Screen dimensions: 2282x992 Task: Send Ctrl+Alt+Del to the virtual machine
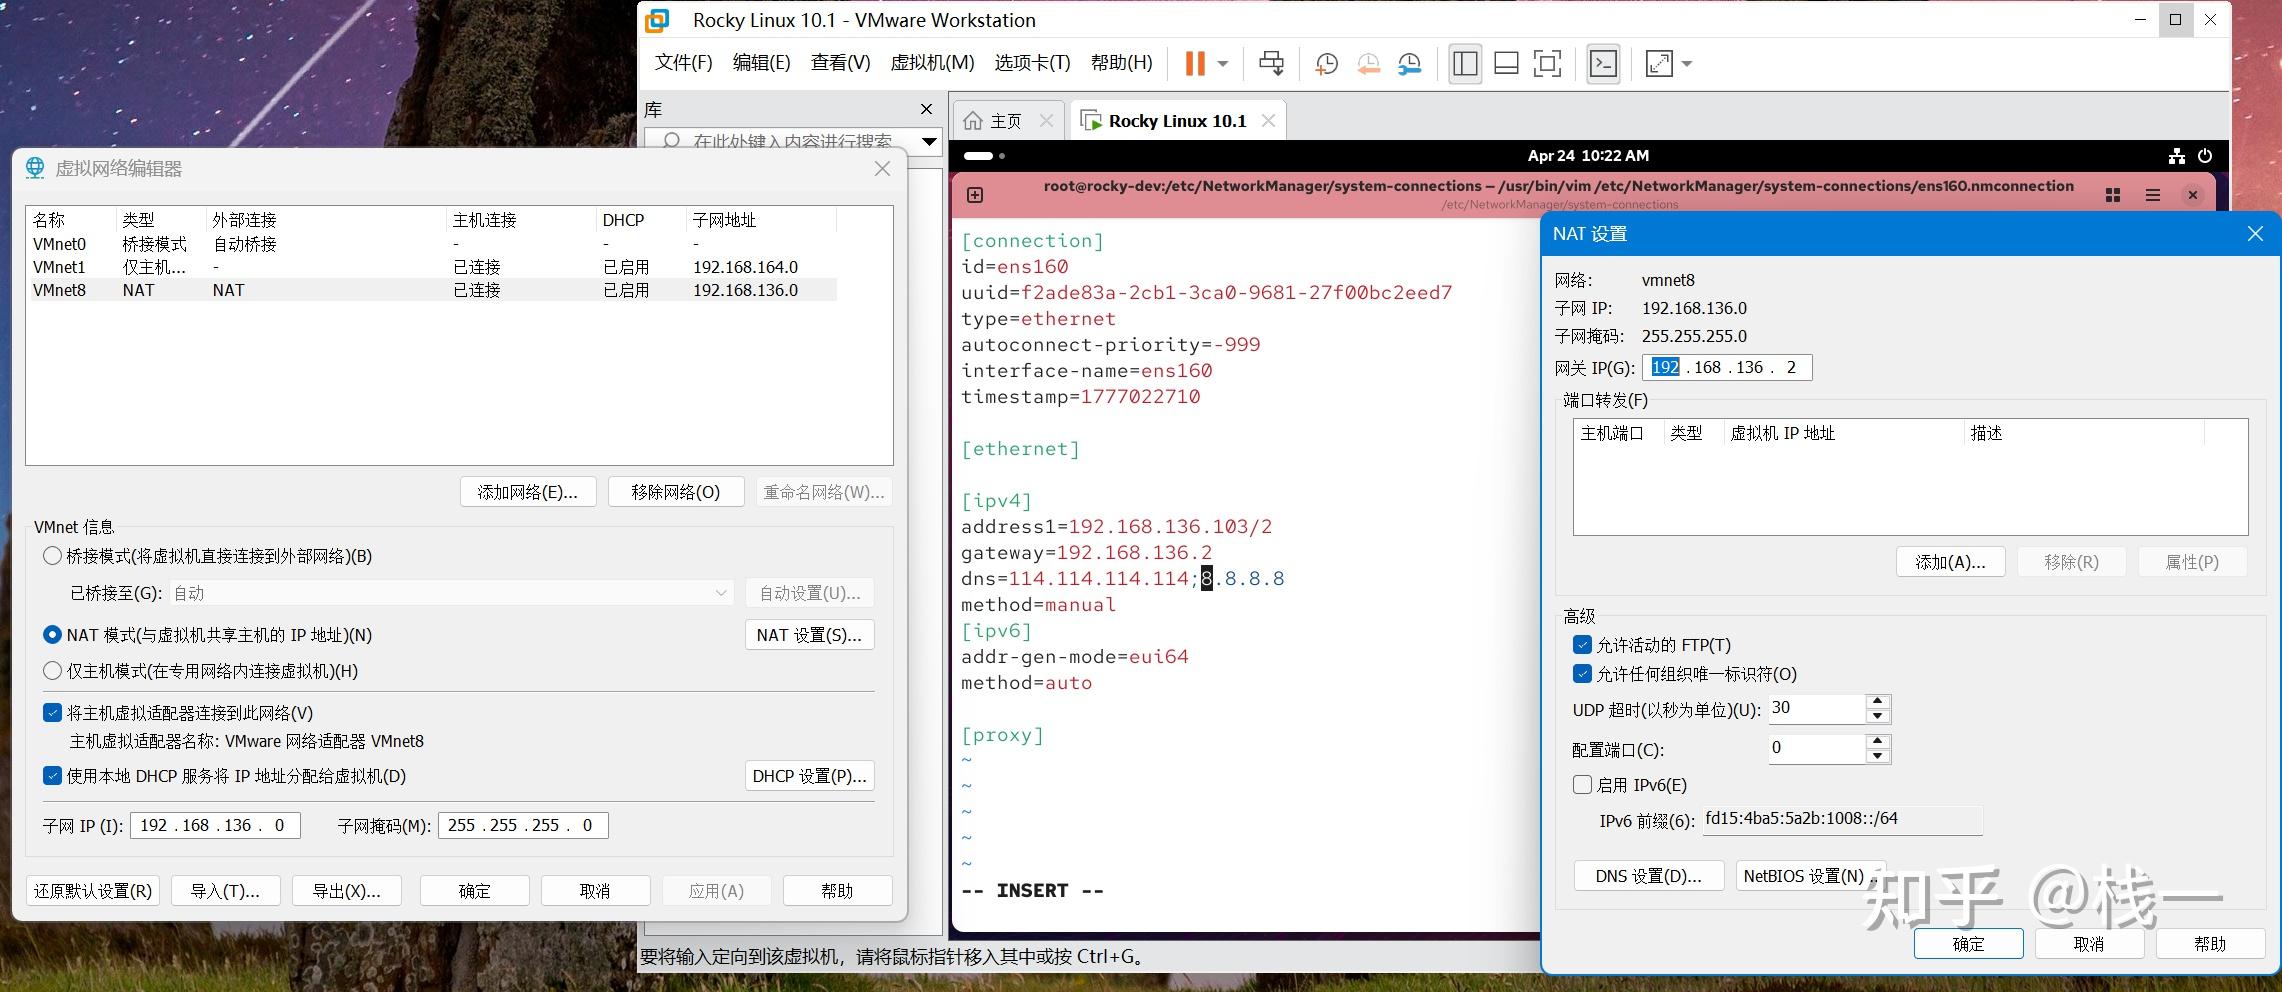[1271, 64]
